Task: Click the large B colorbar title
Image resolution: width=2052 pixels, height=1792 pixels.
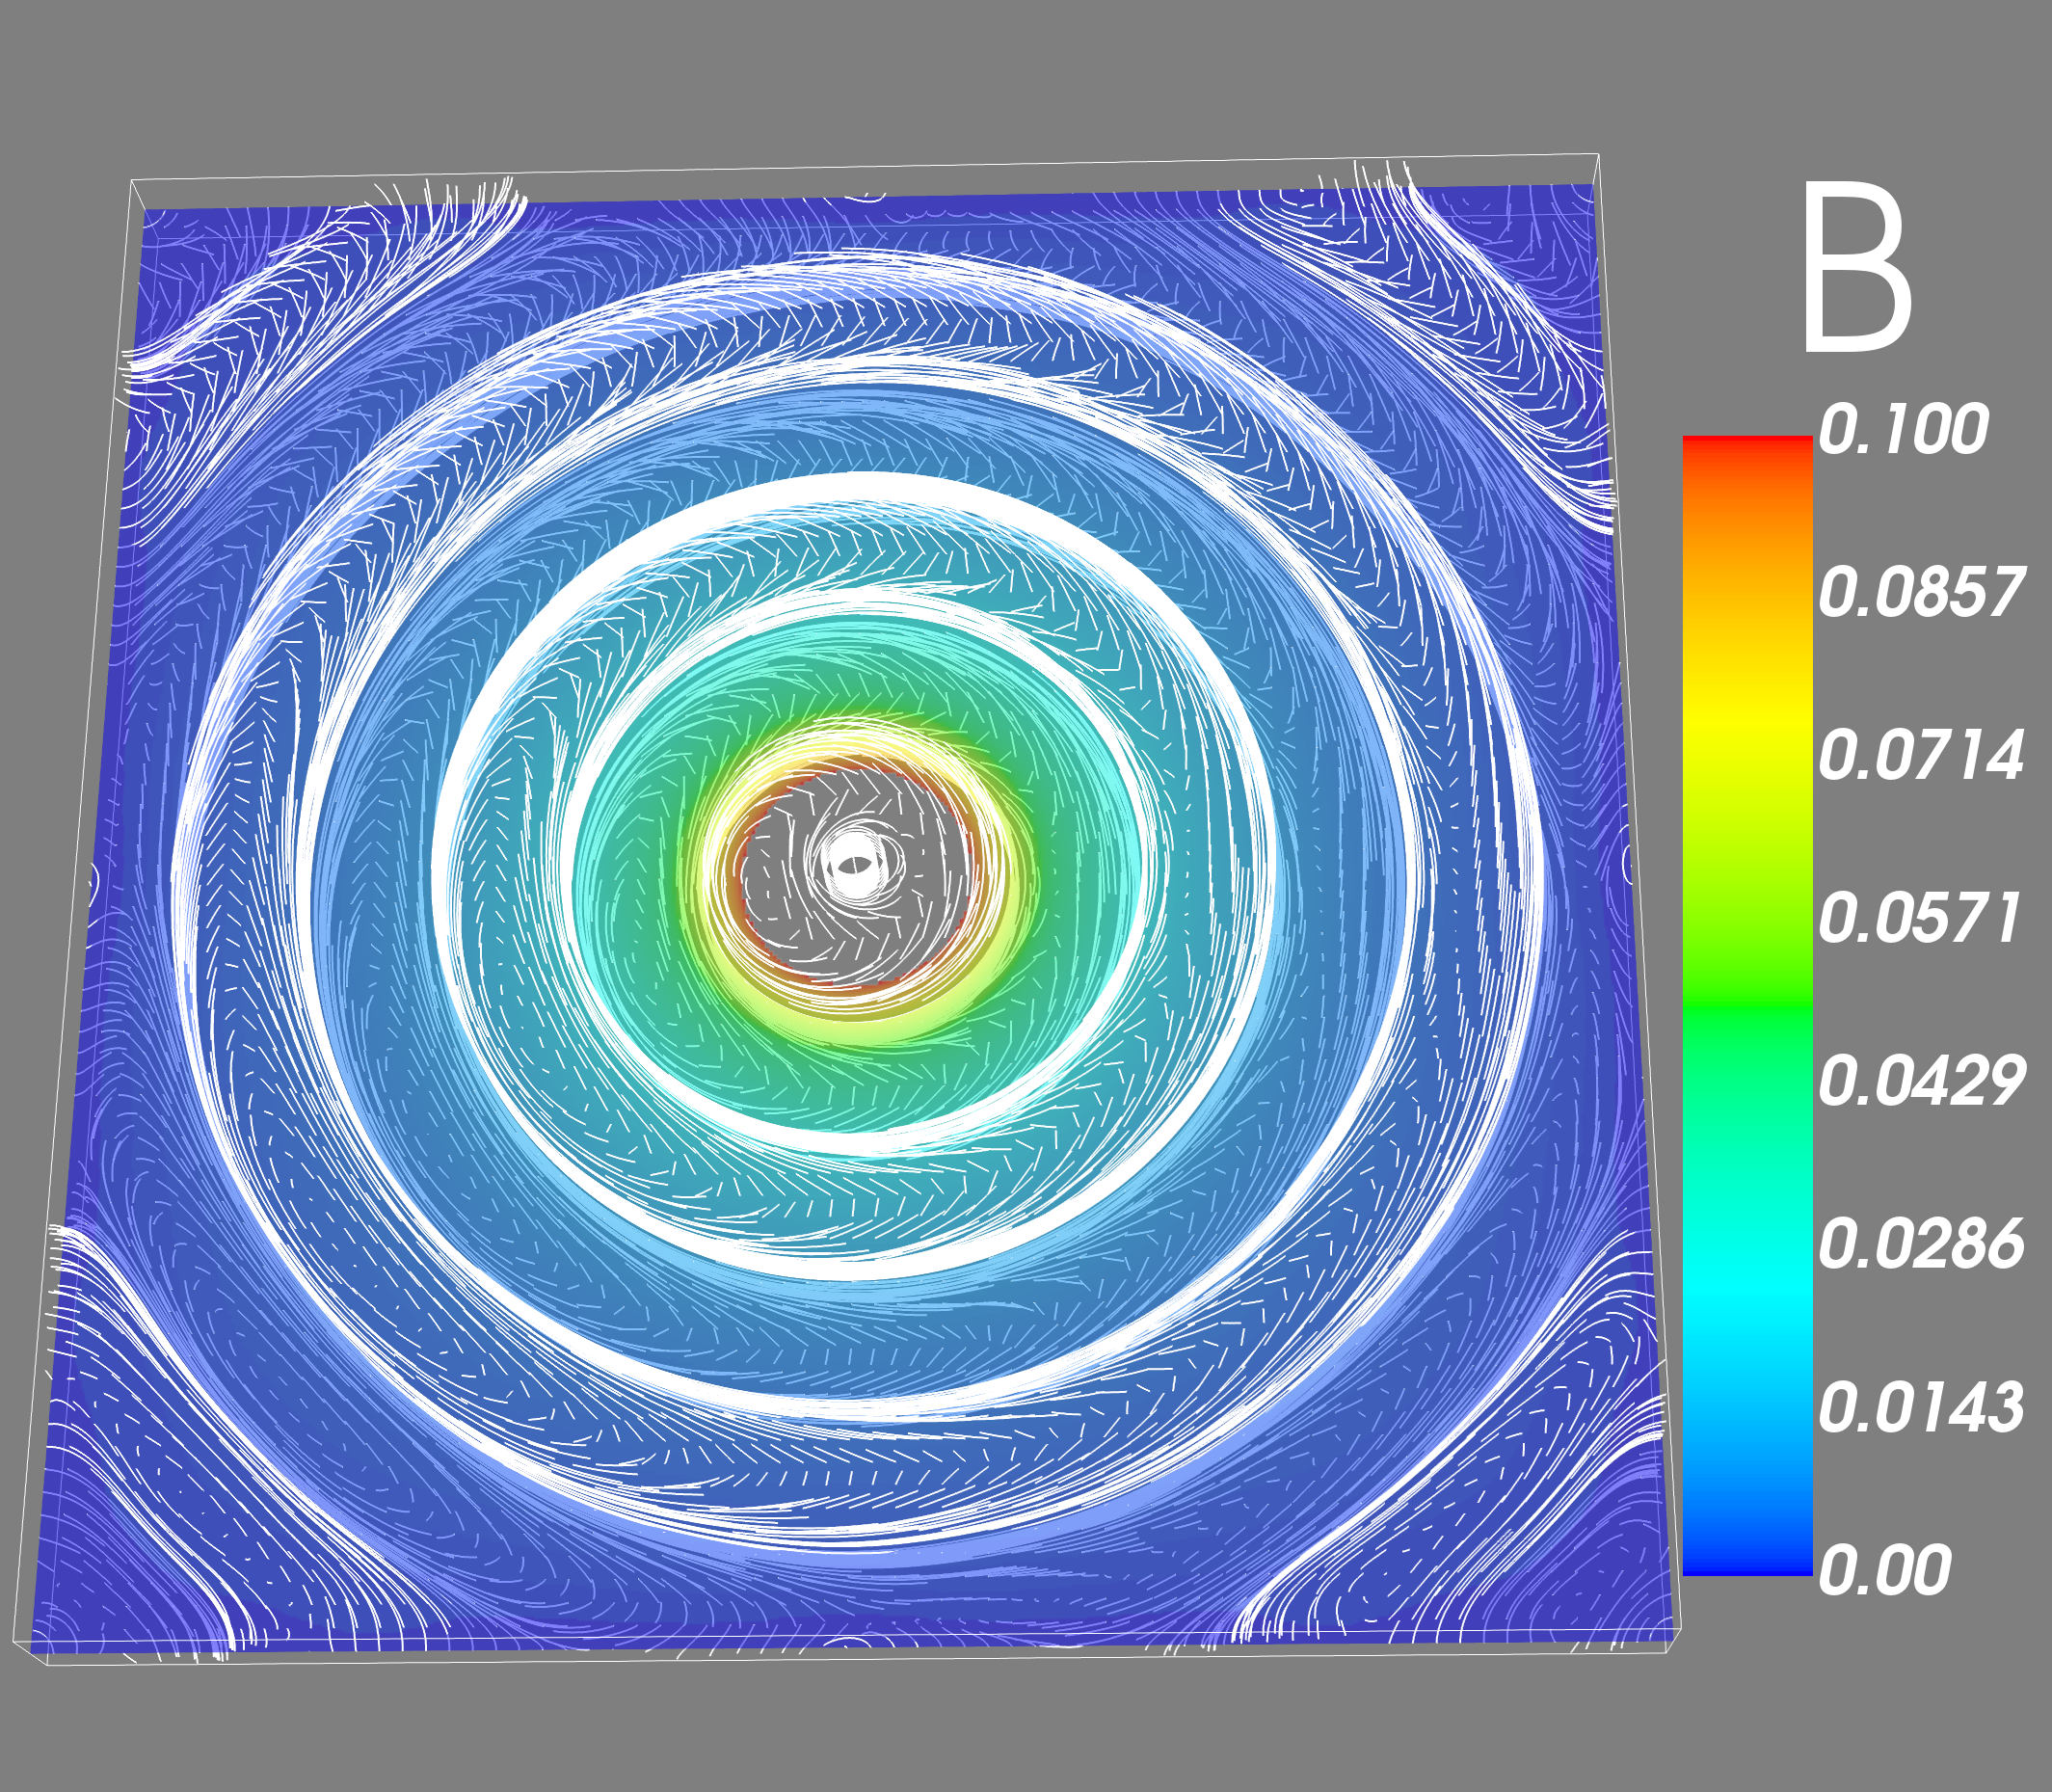Action: point(1858,268)
